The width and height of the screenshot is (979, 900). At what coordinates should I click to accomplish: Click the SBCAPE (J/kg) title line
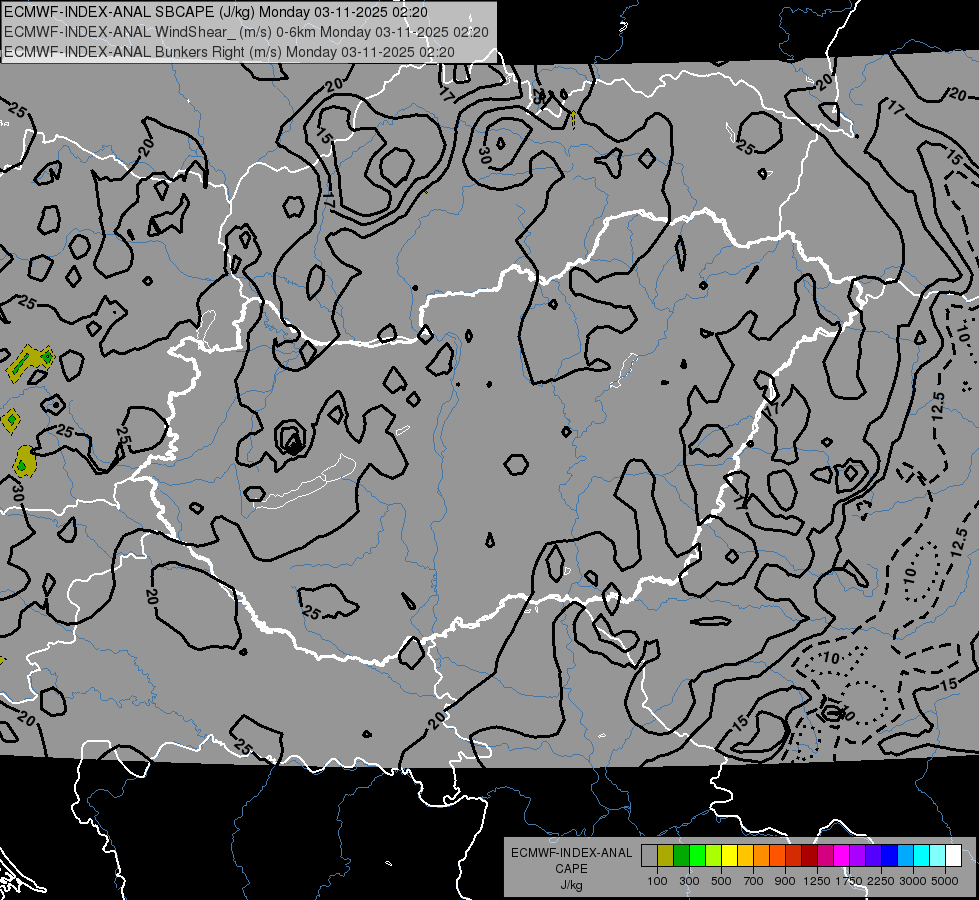(x=216, y=12)
